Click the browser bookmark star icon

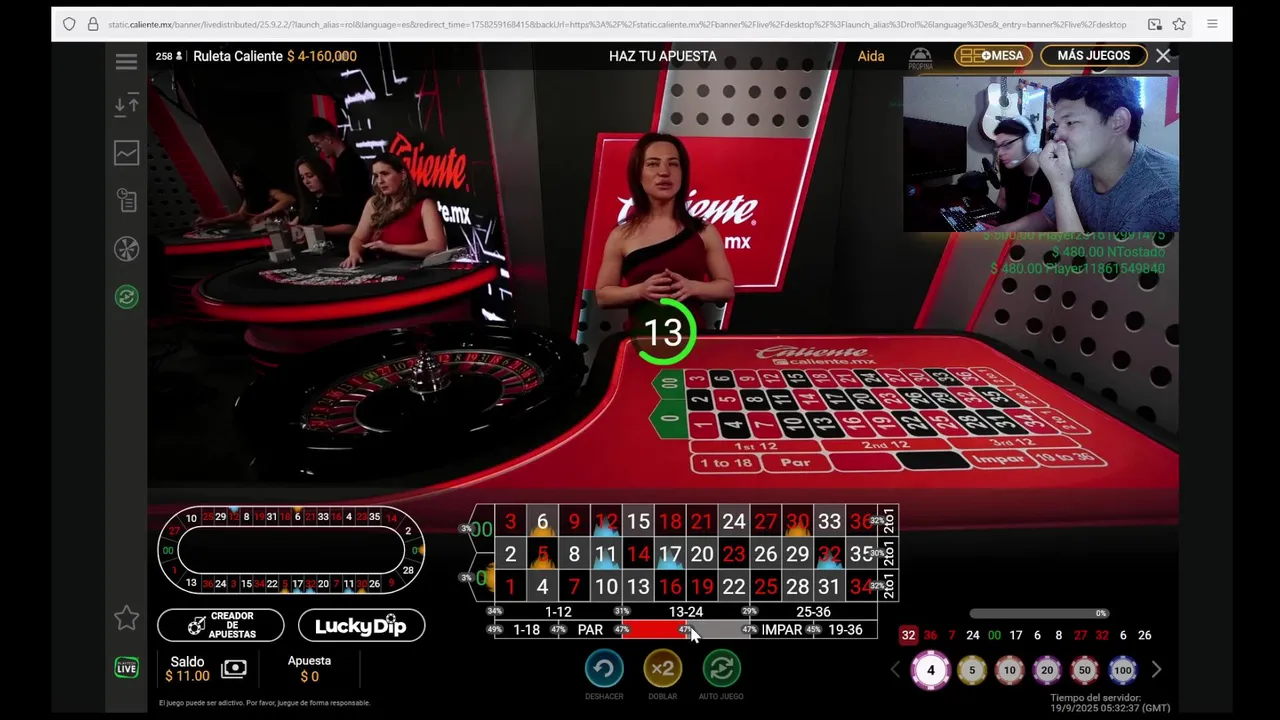[1180, 24]
